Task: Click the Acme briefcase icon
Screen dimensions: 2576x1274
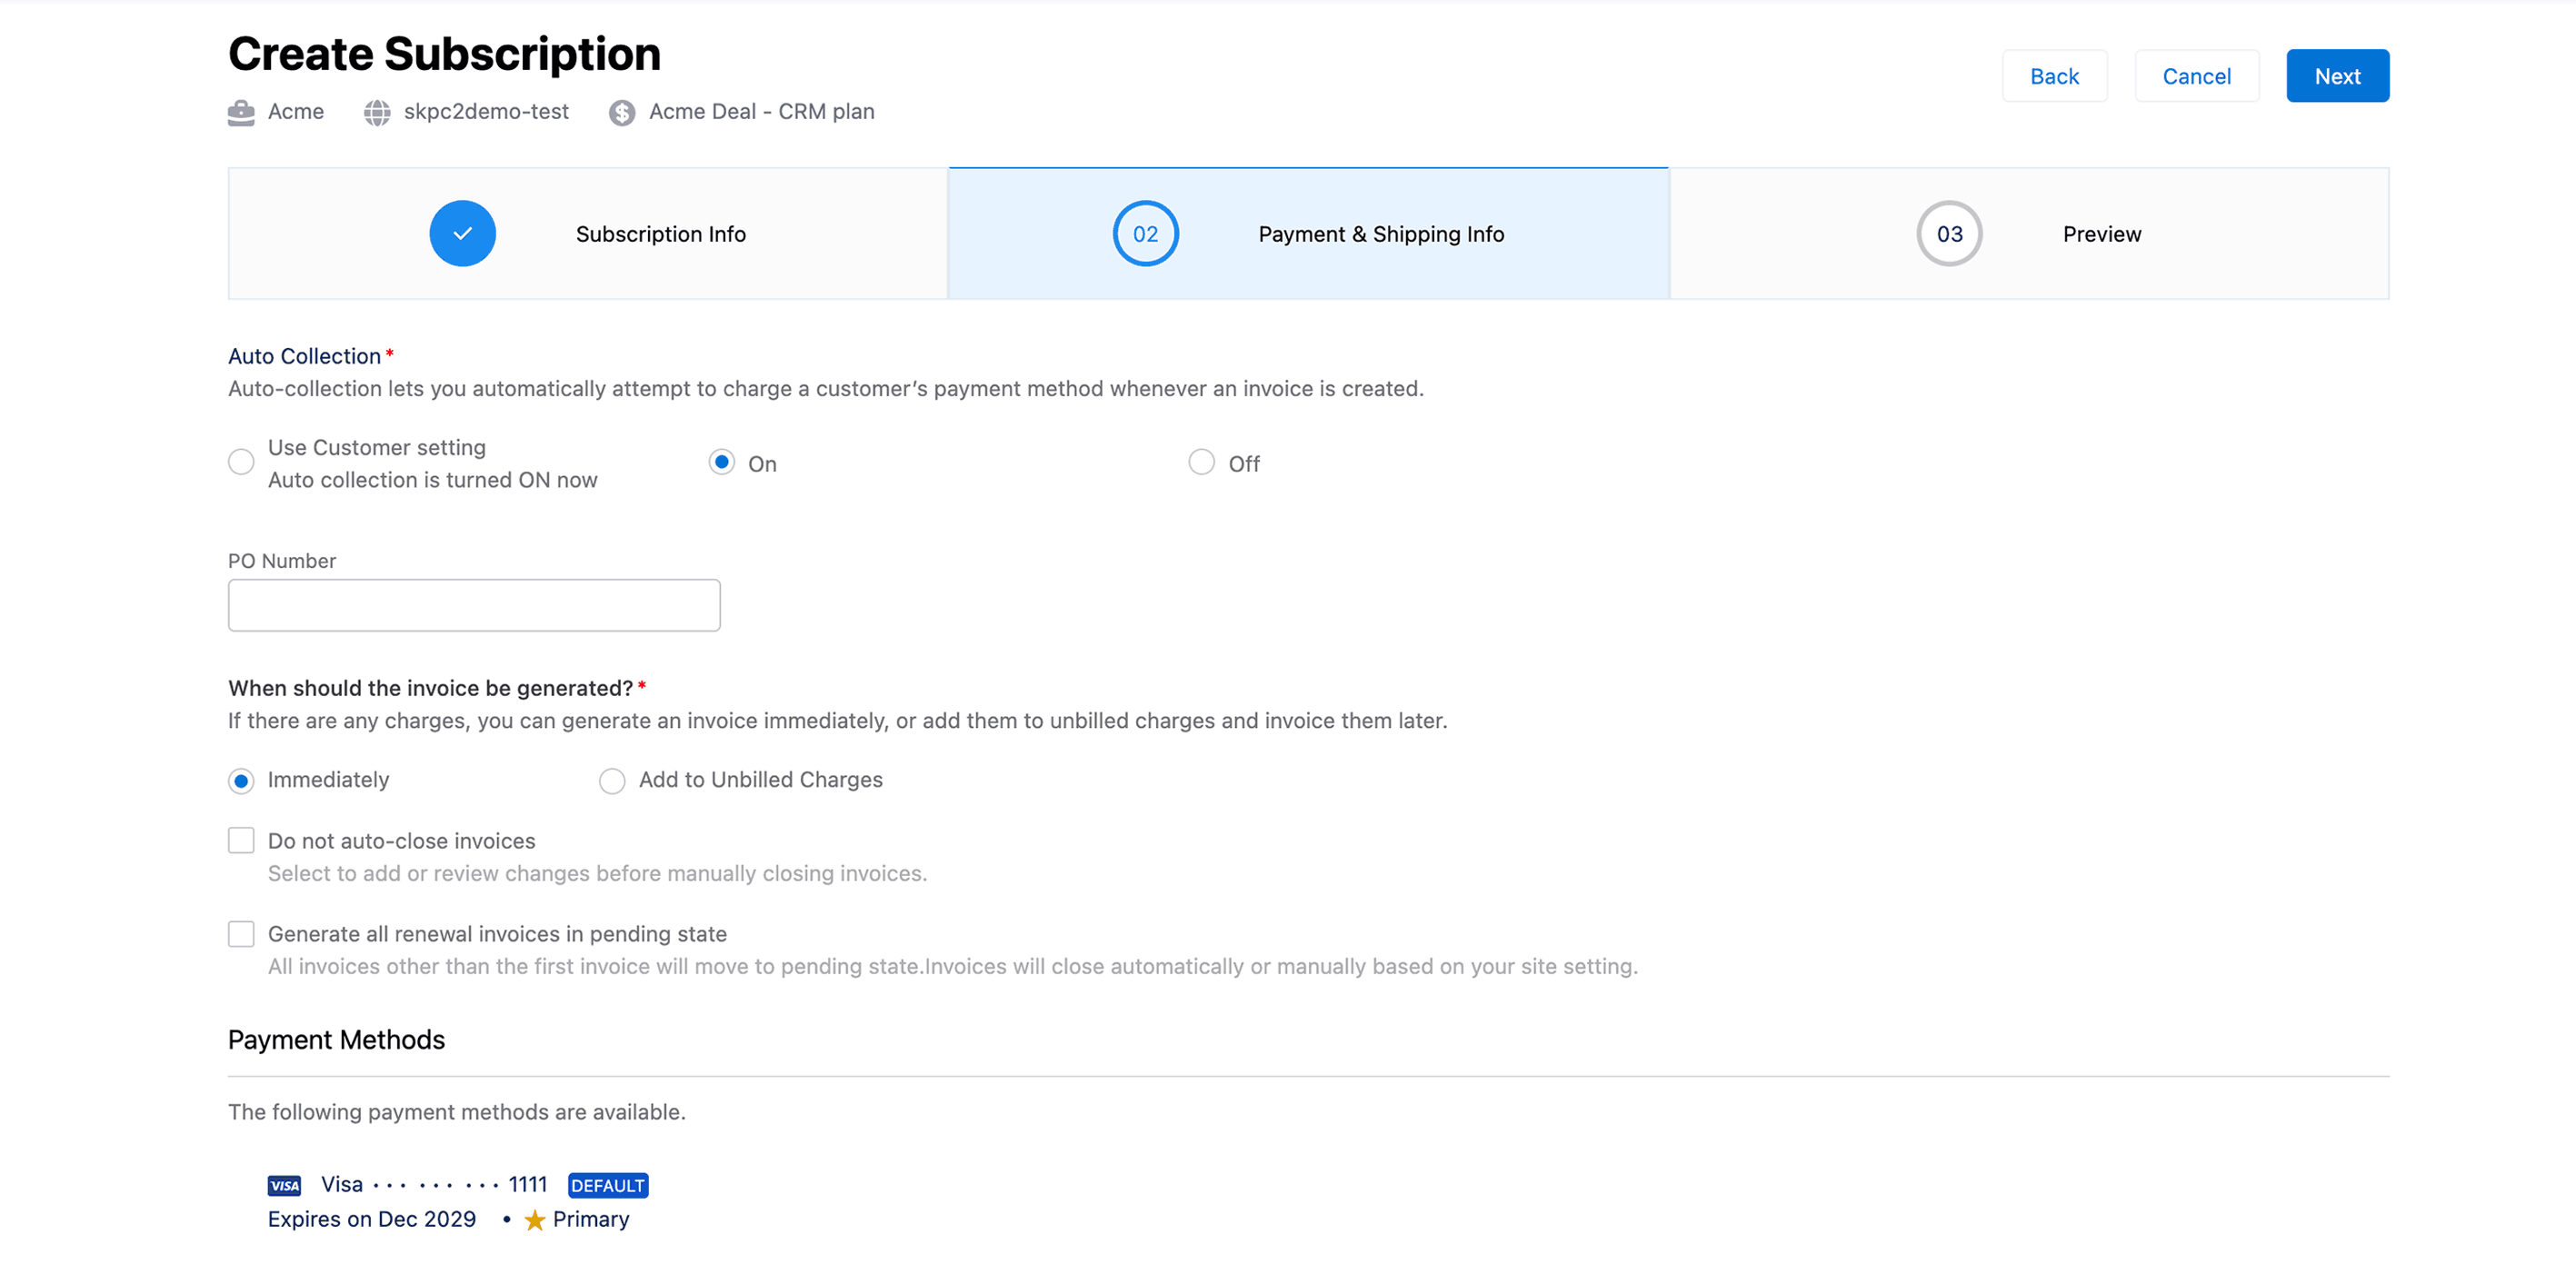Action: point(240,112)
